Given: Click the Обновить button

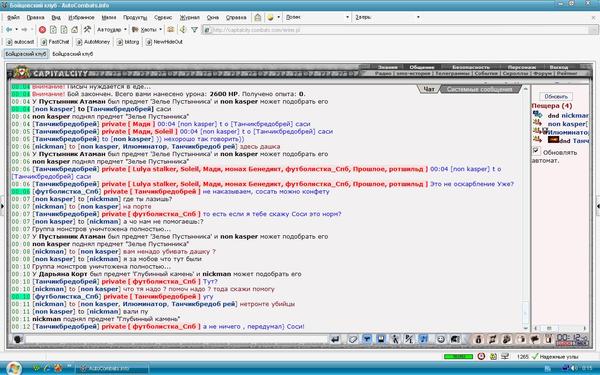Looking at the screenshot, I should tap(556, 96).
